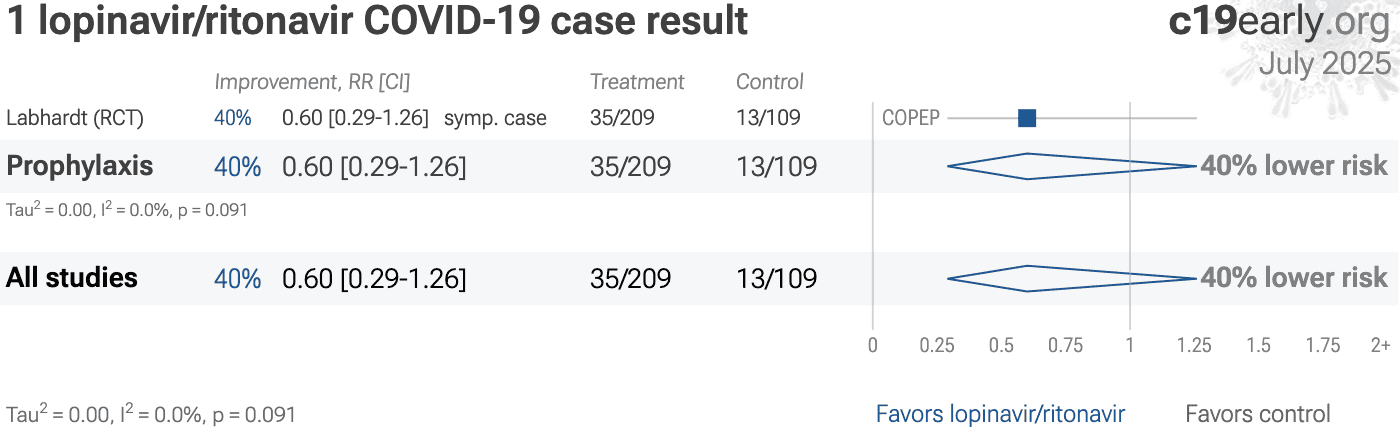Select the Treatment column header
This screenshot has height=429, width=1400.
click(x=637, y=82)
